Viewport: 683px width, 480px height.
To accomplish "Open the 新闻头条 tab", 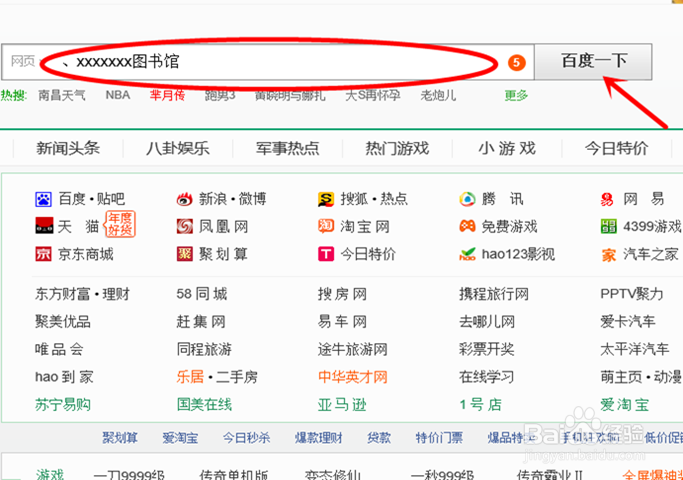I will (68, 149).
